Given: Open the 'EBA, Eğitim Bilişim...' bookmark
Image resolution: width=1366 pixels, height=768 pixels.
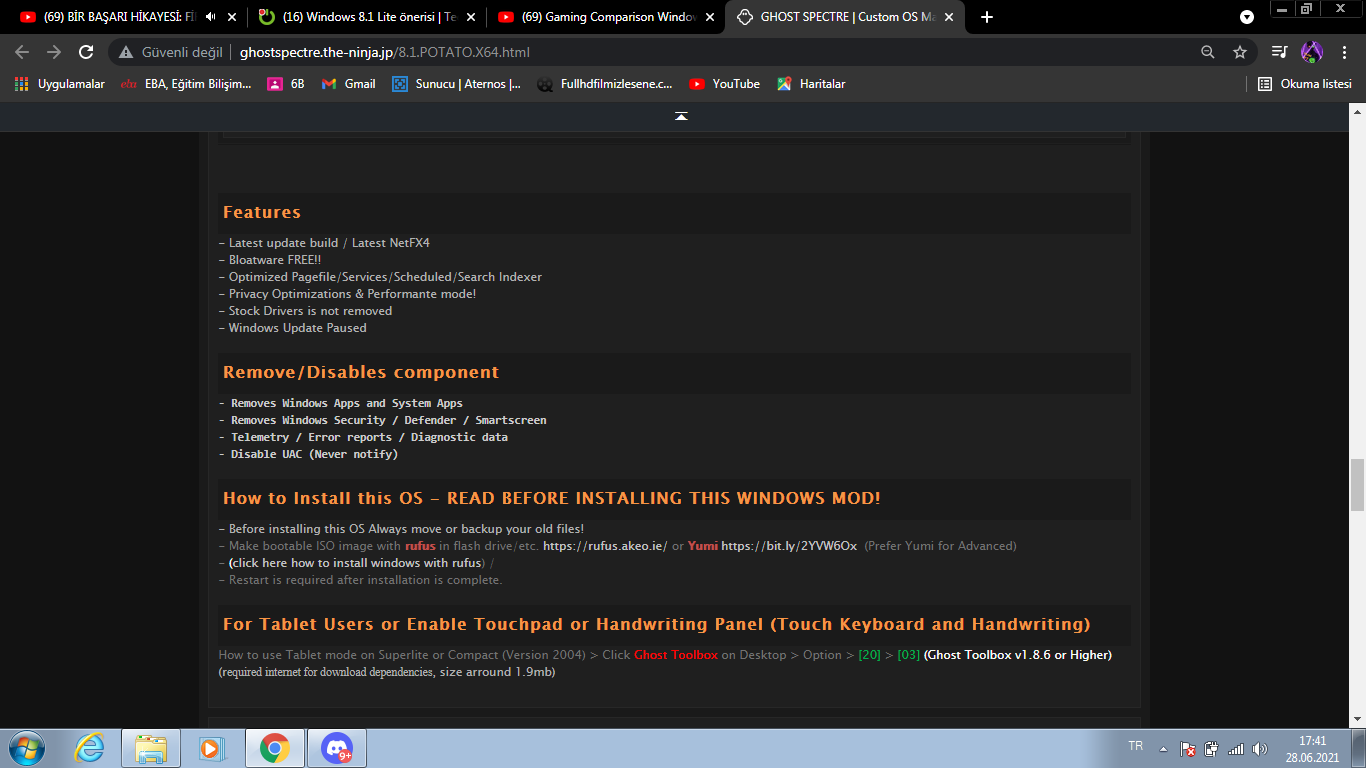Looking at the screenshot, I should click(186, 84).
